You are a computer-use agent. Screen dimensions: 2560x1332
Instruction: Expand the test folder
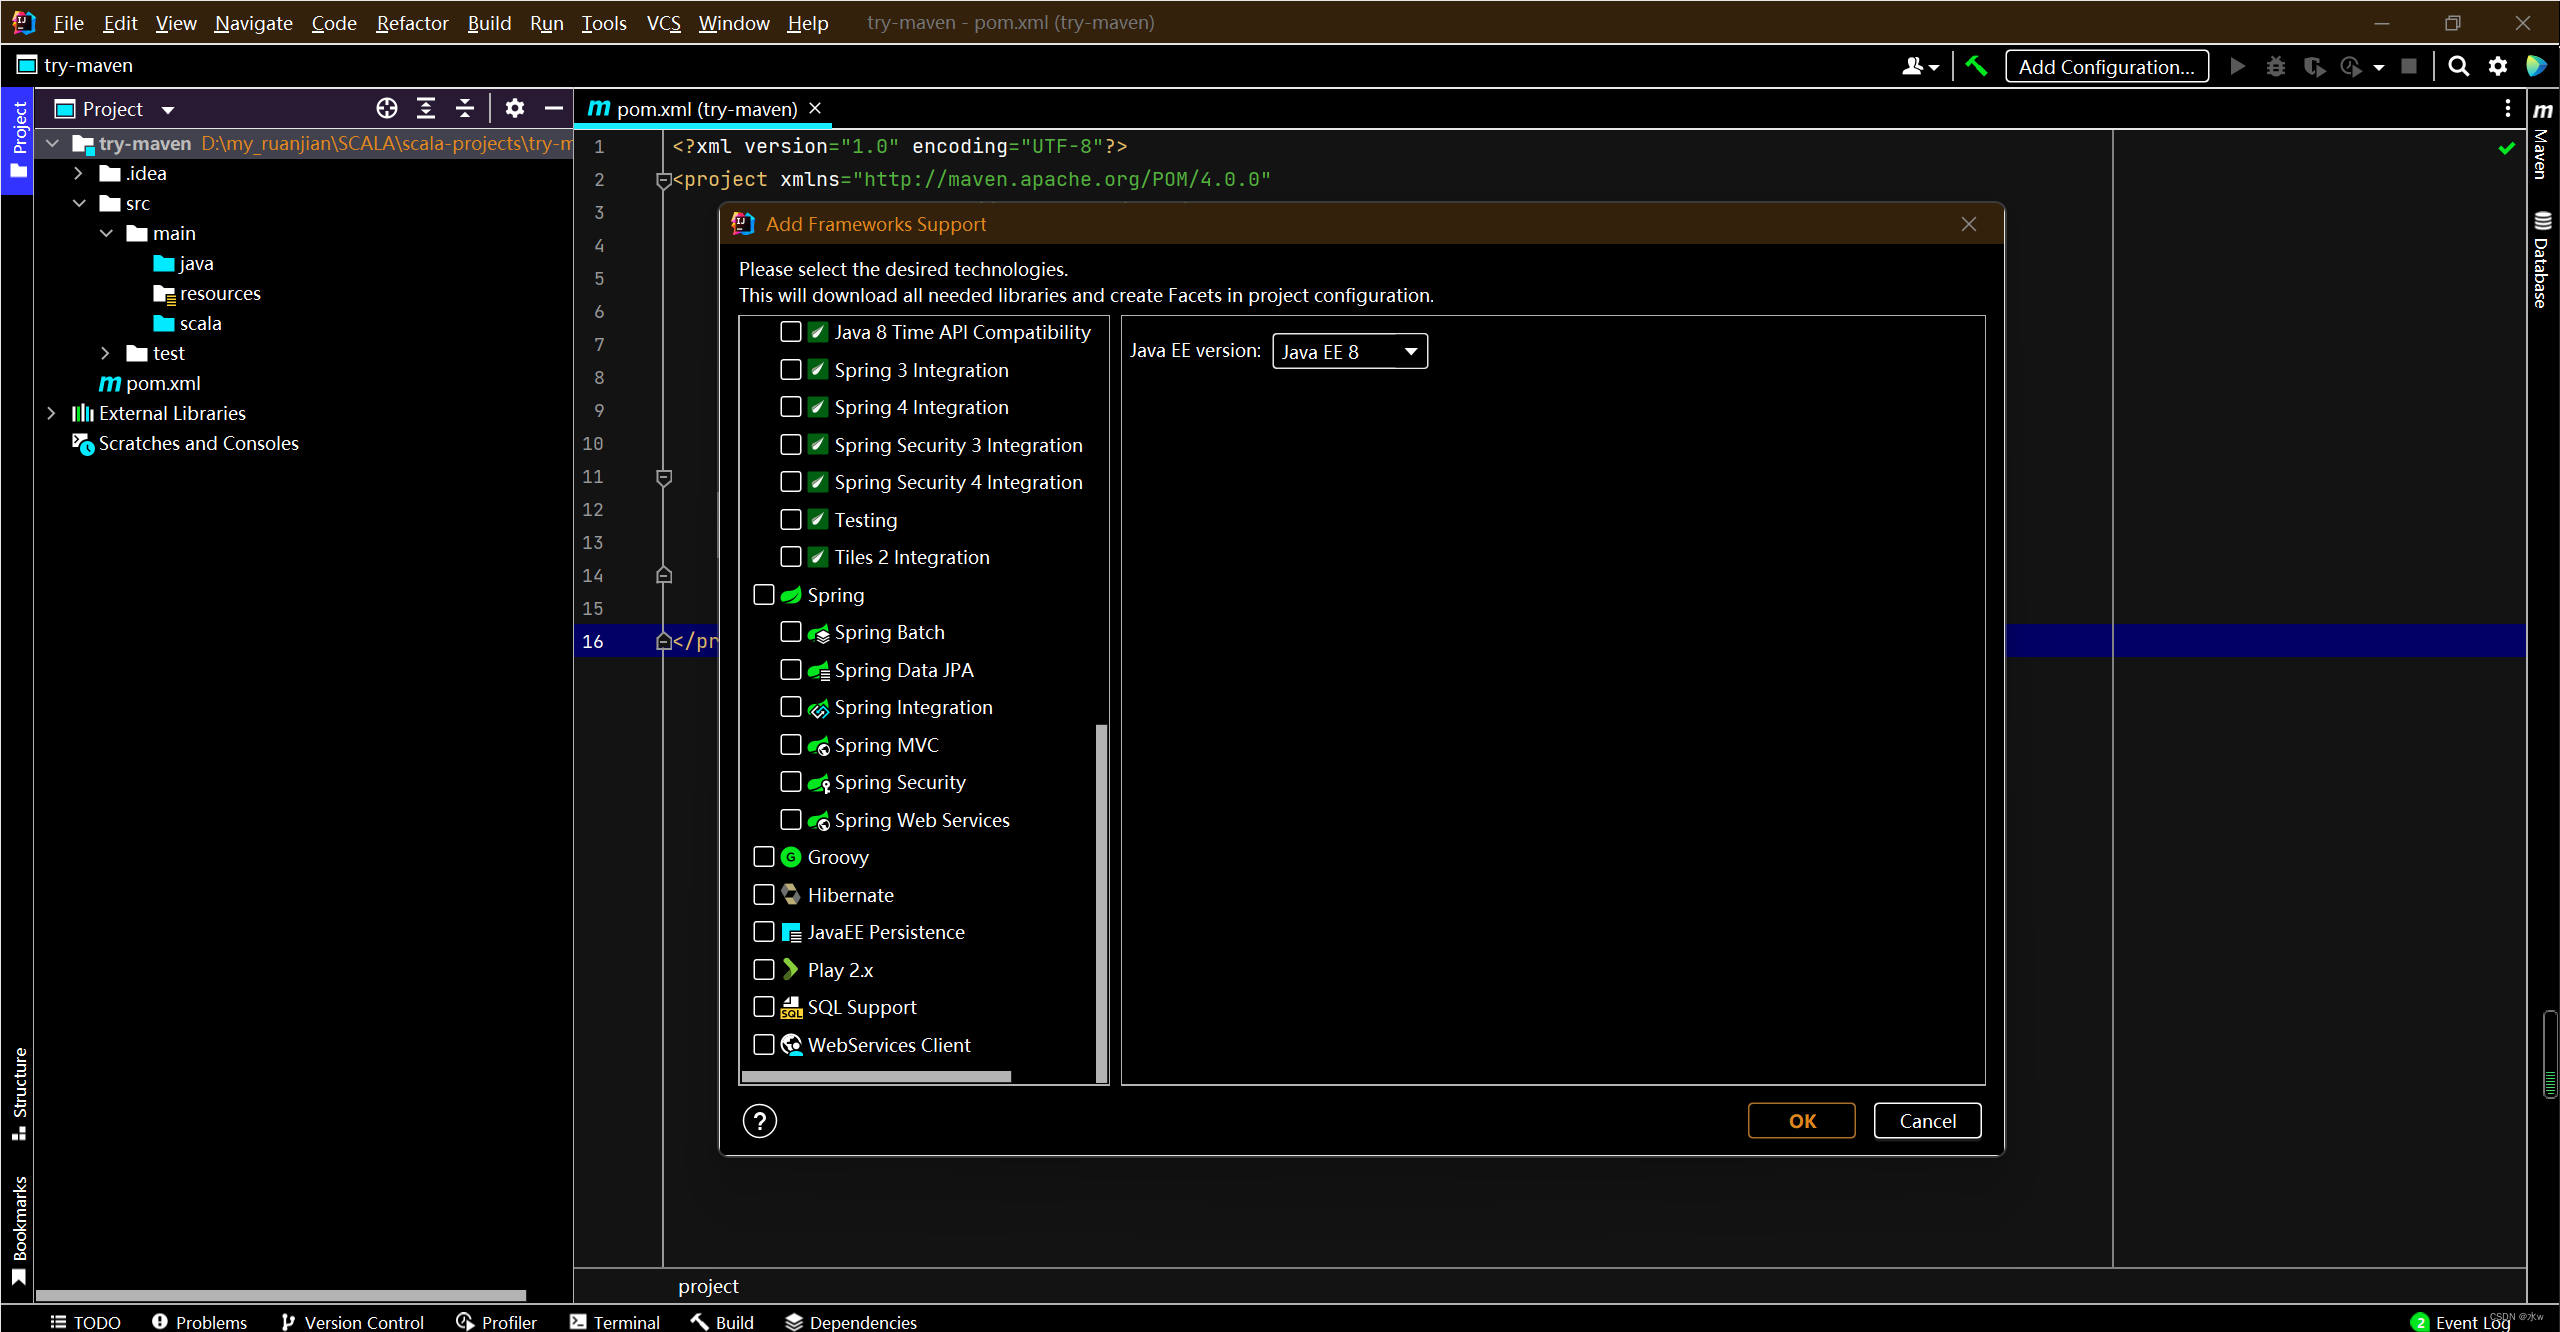pos(105,353)
